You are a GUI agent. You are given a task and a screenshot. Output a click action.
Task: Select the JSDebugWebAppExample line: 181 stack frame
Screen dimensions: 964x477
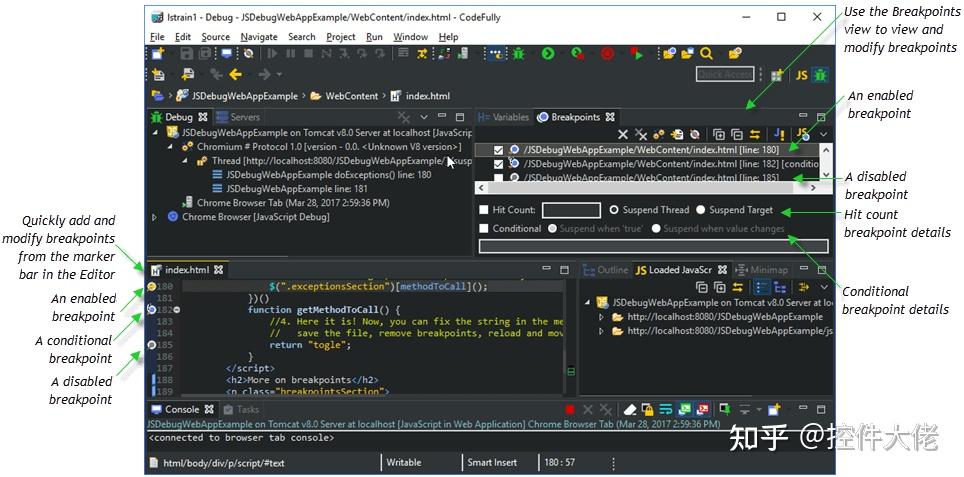(297, 189)
